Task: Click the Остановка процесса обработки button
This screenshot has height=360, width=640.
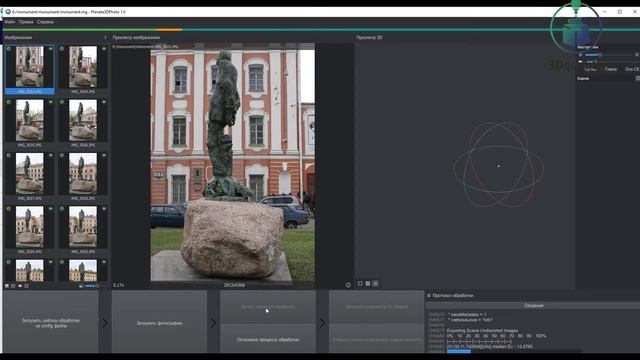Action: [x=268, y=339]
